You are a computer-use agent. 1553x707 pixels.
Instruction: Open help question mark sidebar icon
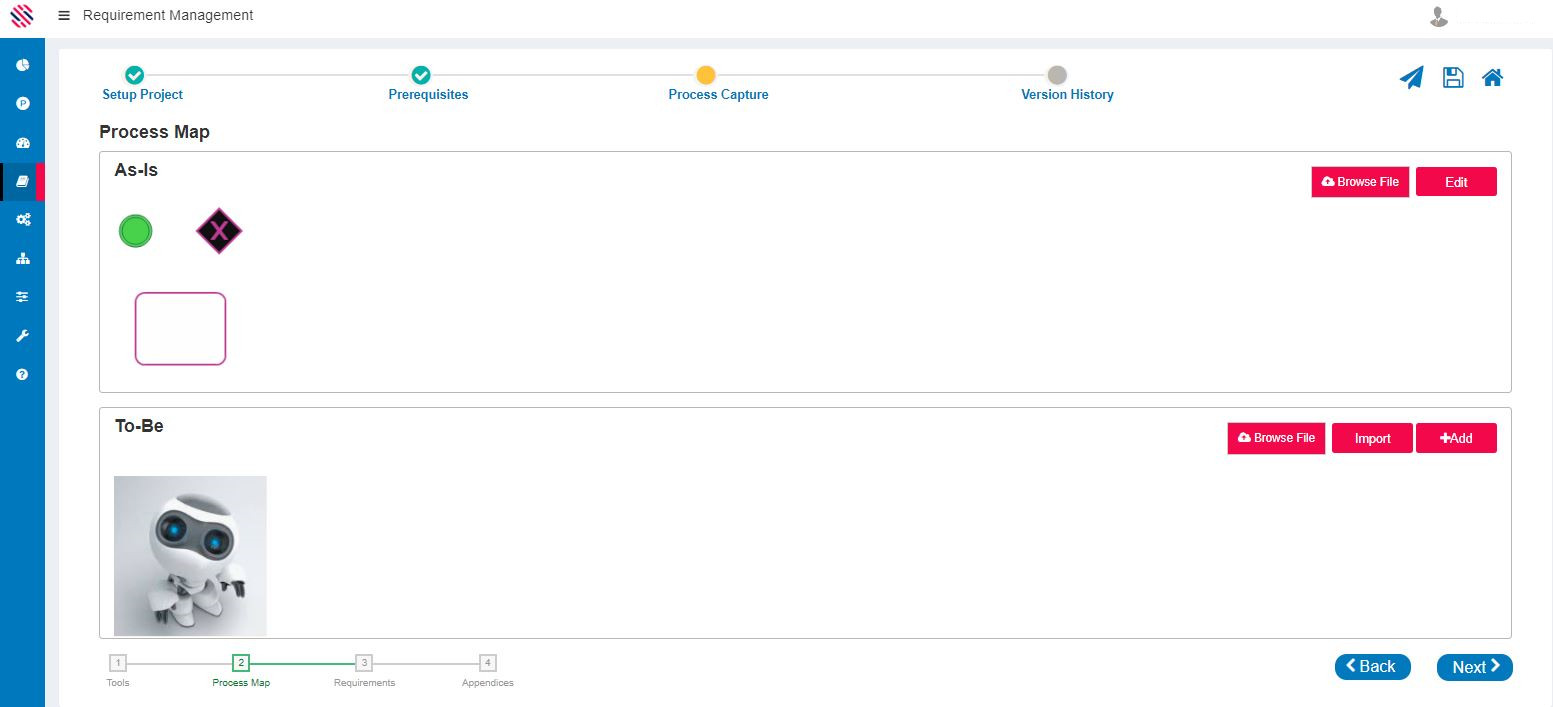click(23, 374)
